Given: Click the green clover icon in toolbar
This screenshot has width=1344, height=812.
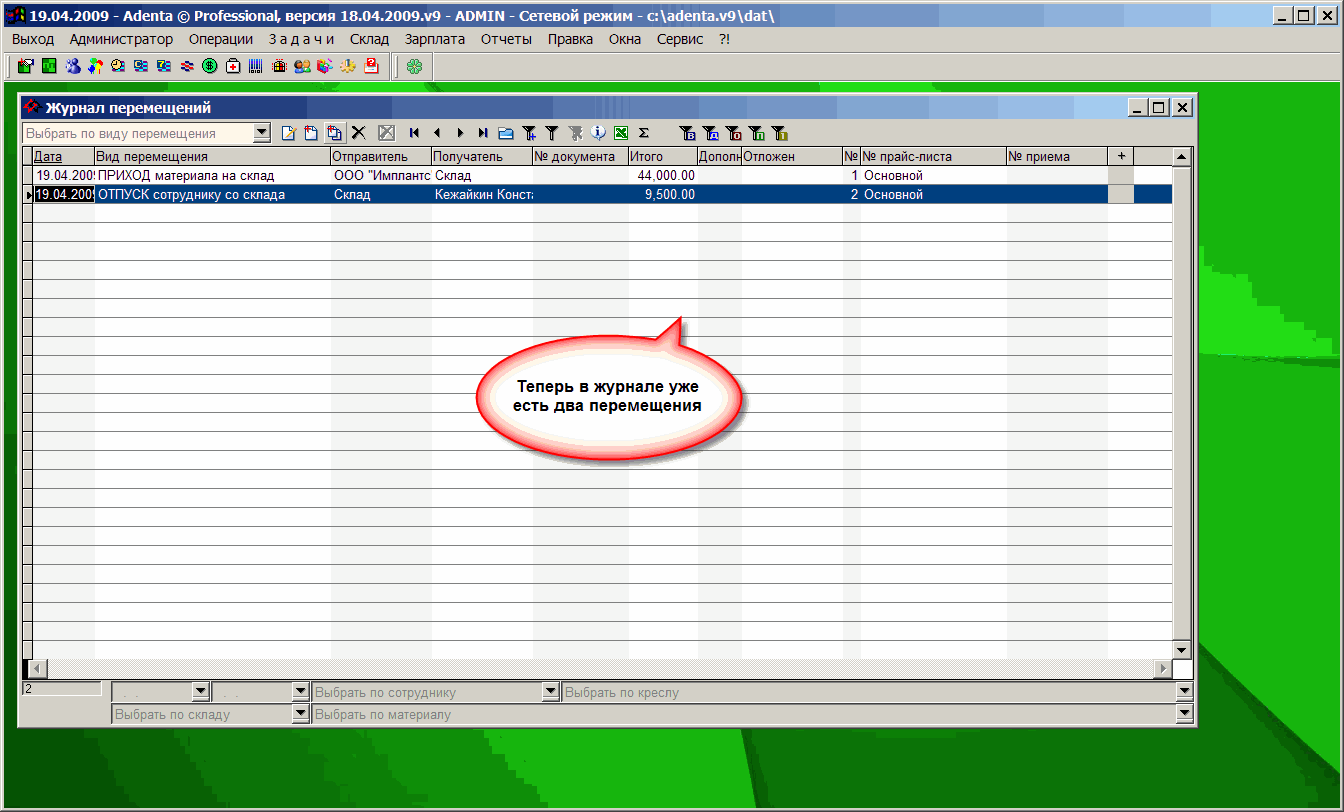Looking at the screenshot, I should point(414,67).
